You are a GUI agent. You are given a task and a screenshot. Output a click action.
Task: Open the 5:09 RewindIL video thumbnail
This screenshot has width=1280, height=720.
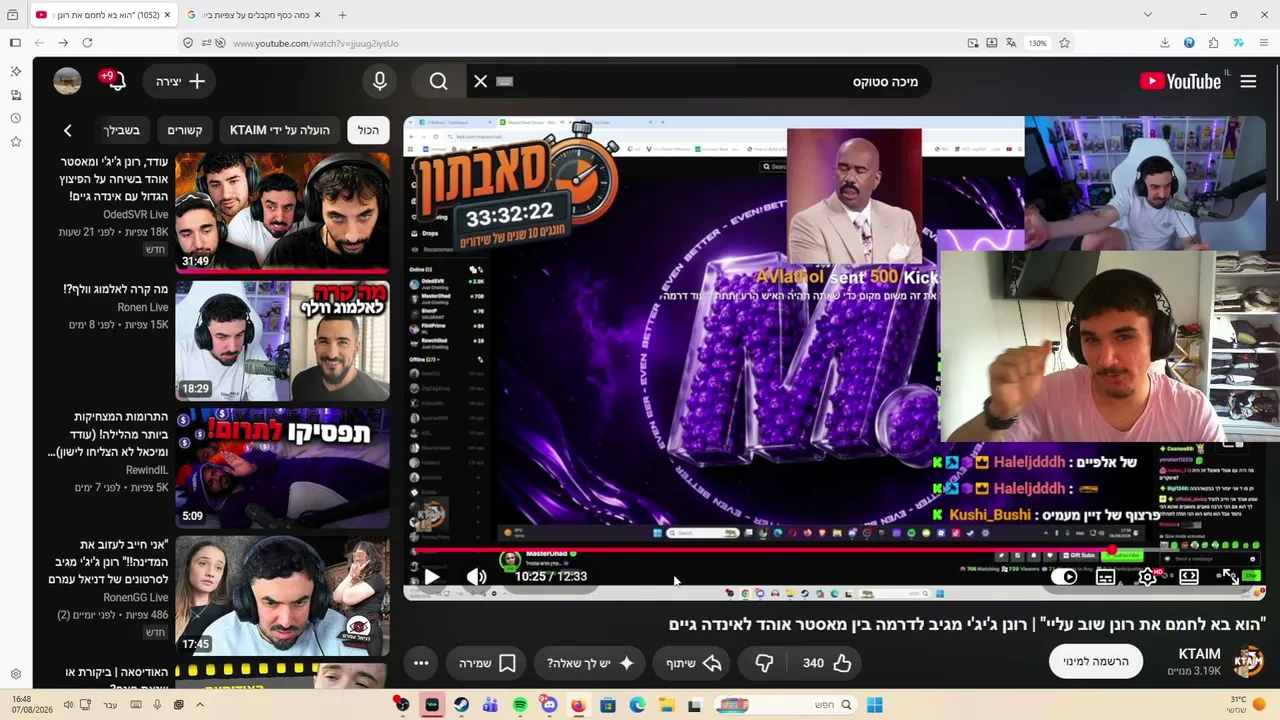[x=283, y=468]
